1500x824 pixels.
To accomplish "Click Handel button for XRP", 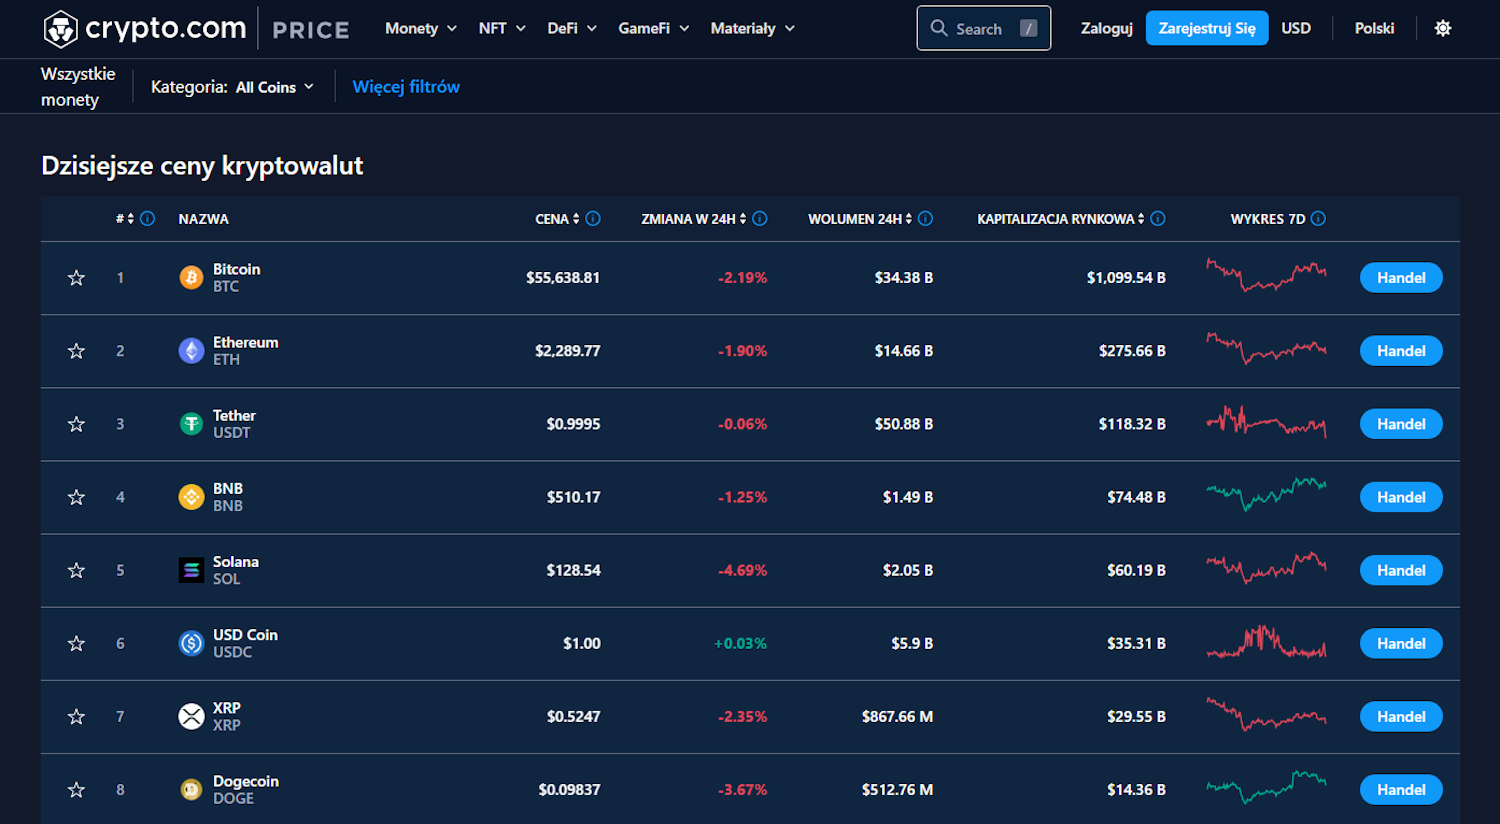I will click(1401, 716).
